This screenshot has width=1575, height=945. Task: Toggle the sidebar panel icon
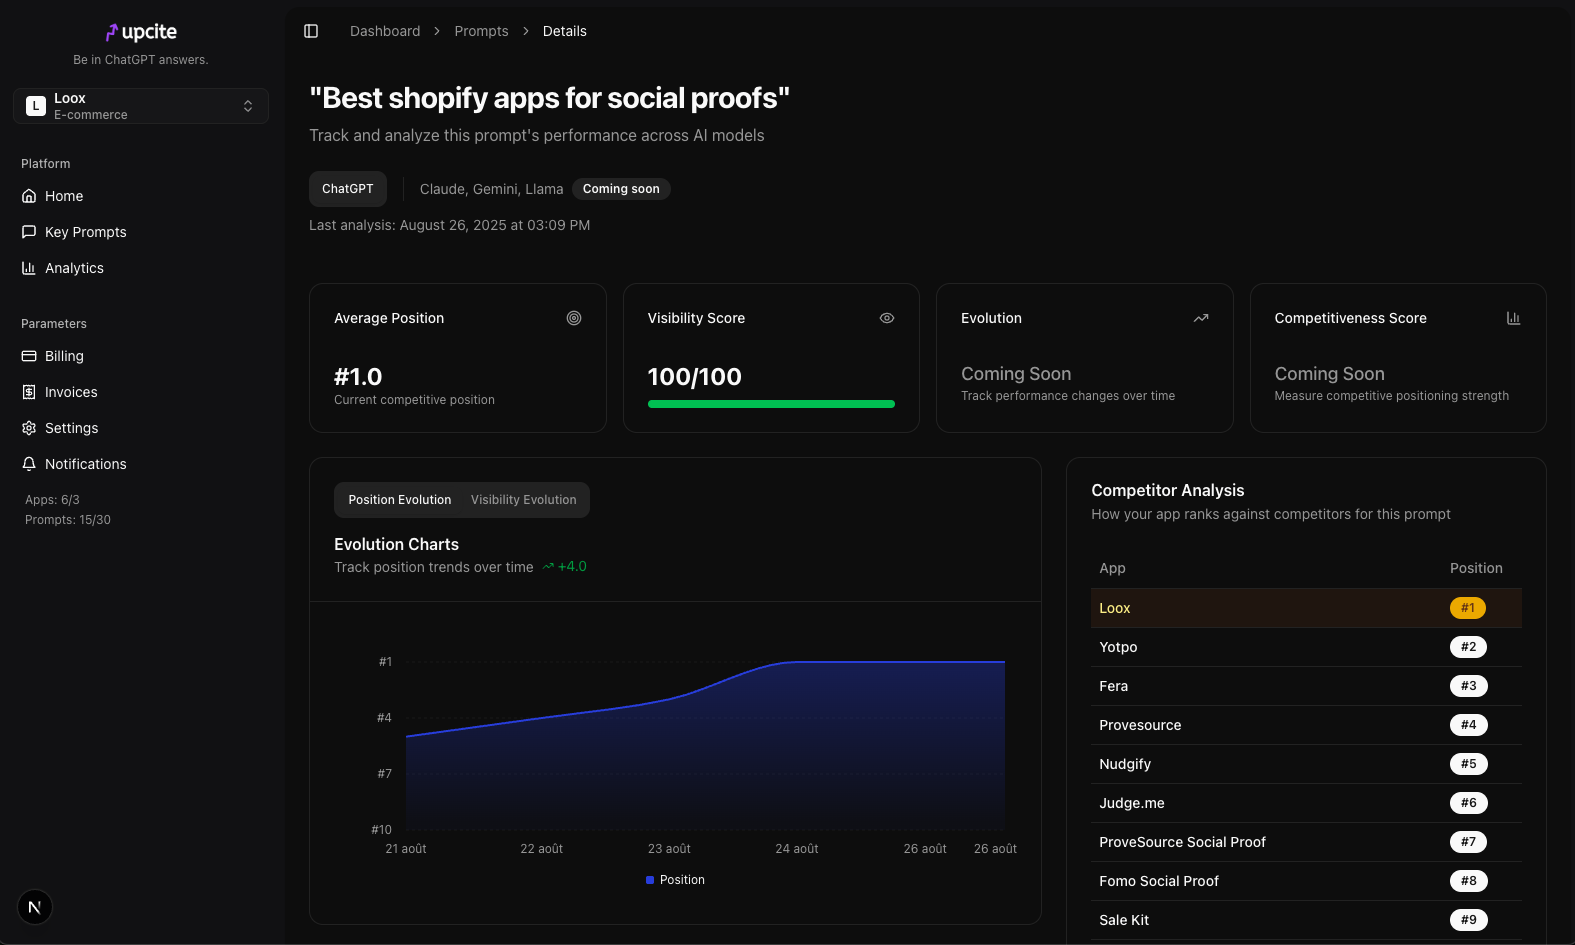tap(311, 31)
